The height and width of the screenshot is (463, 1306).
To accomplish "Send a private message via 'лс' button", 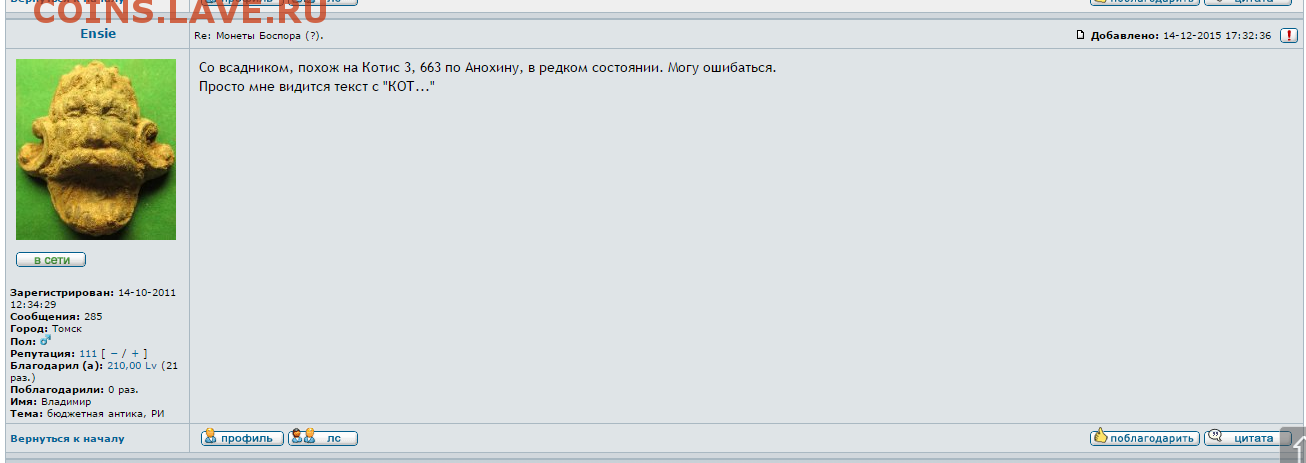I will tap(323, 438).
